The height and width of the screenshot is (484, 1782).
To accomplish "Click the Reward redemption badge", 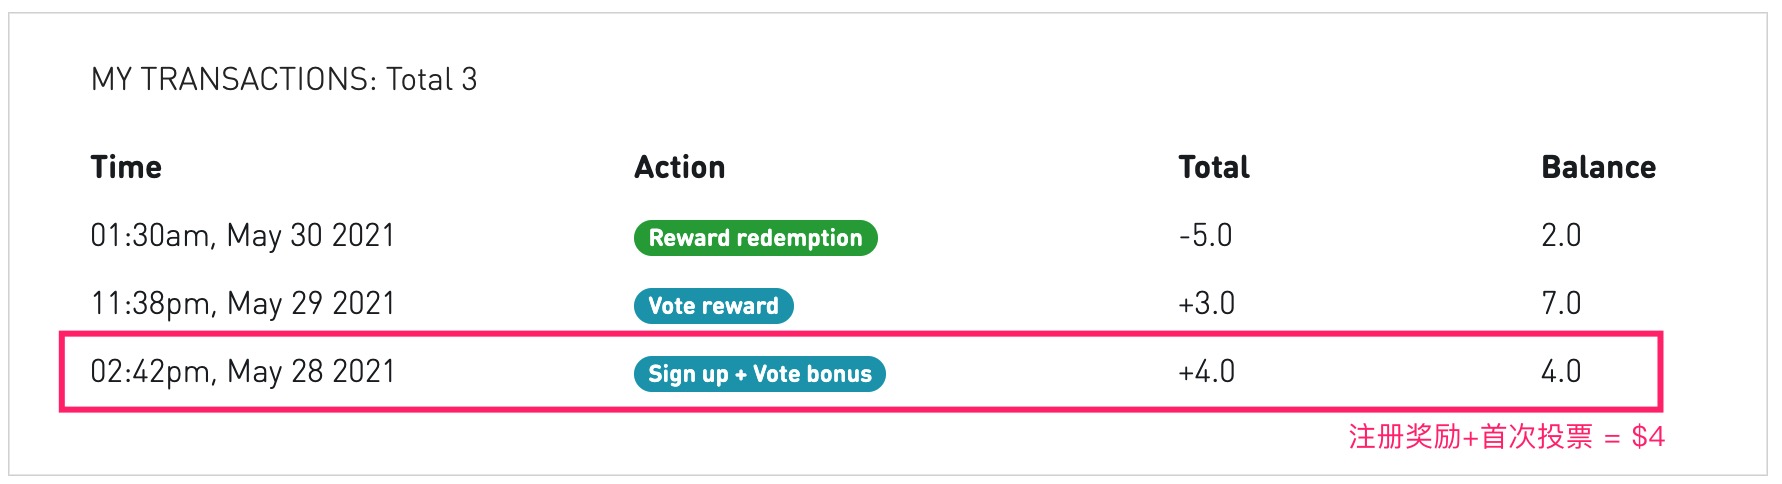I will (x=755, y=238).
